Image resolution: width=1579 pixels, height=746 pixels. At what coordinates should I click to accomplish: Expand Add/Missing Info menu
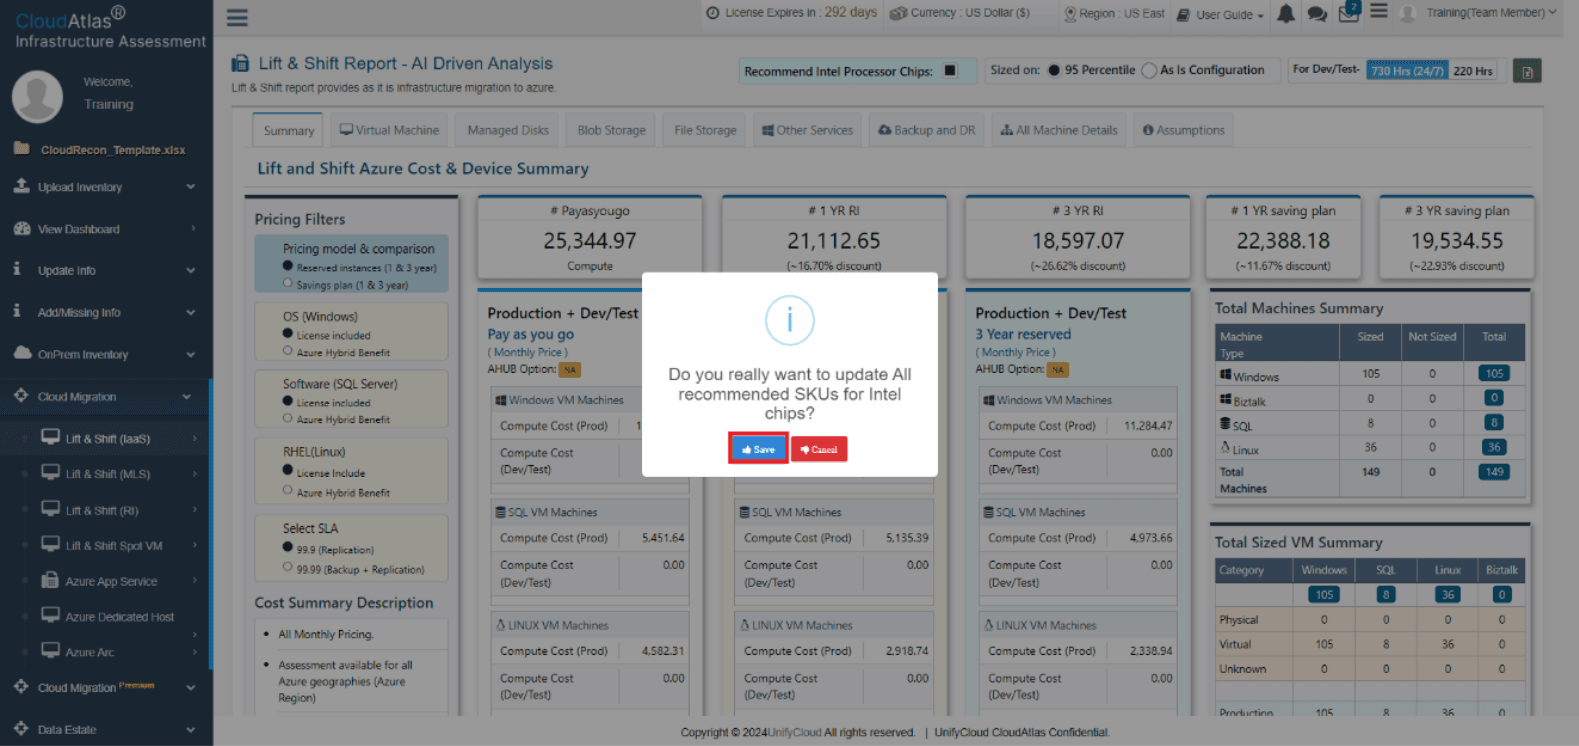[x=105, y=312]
